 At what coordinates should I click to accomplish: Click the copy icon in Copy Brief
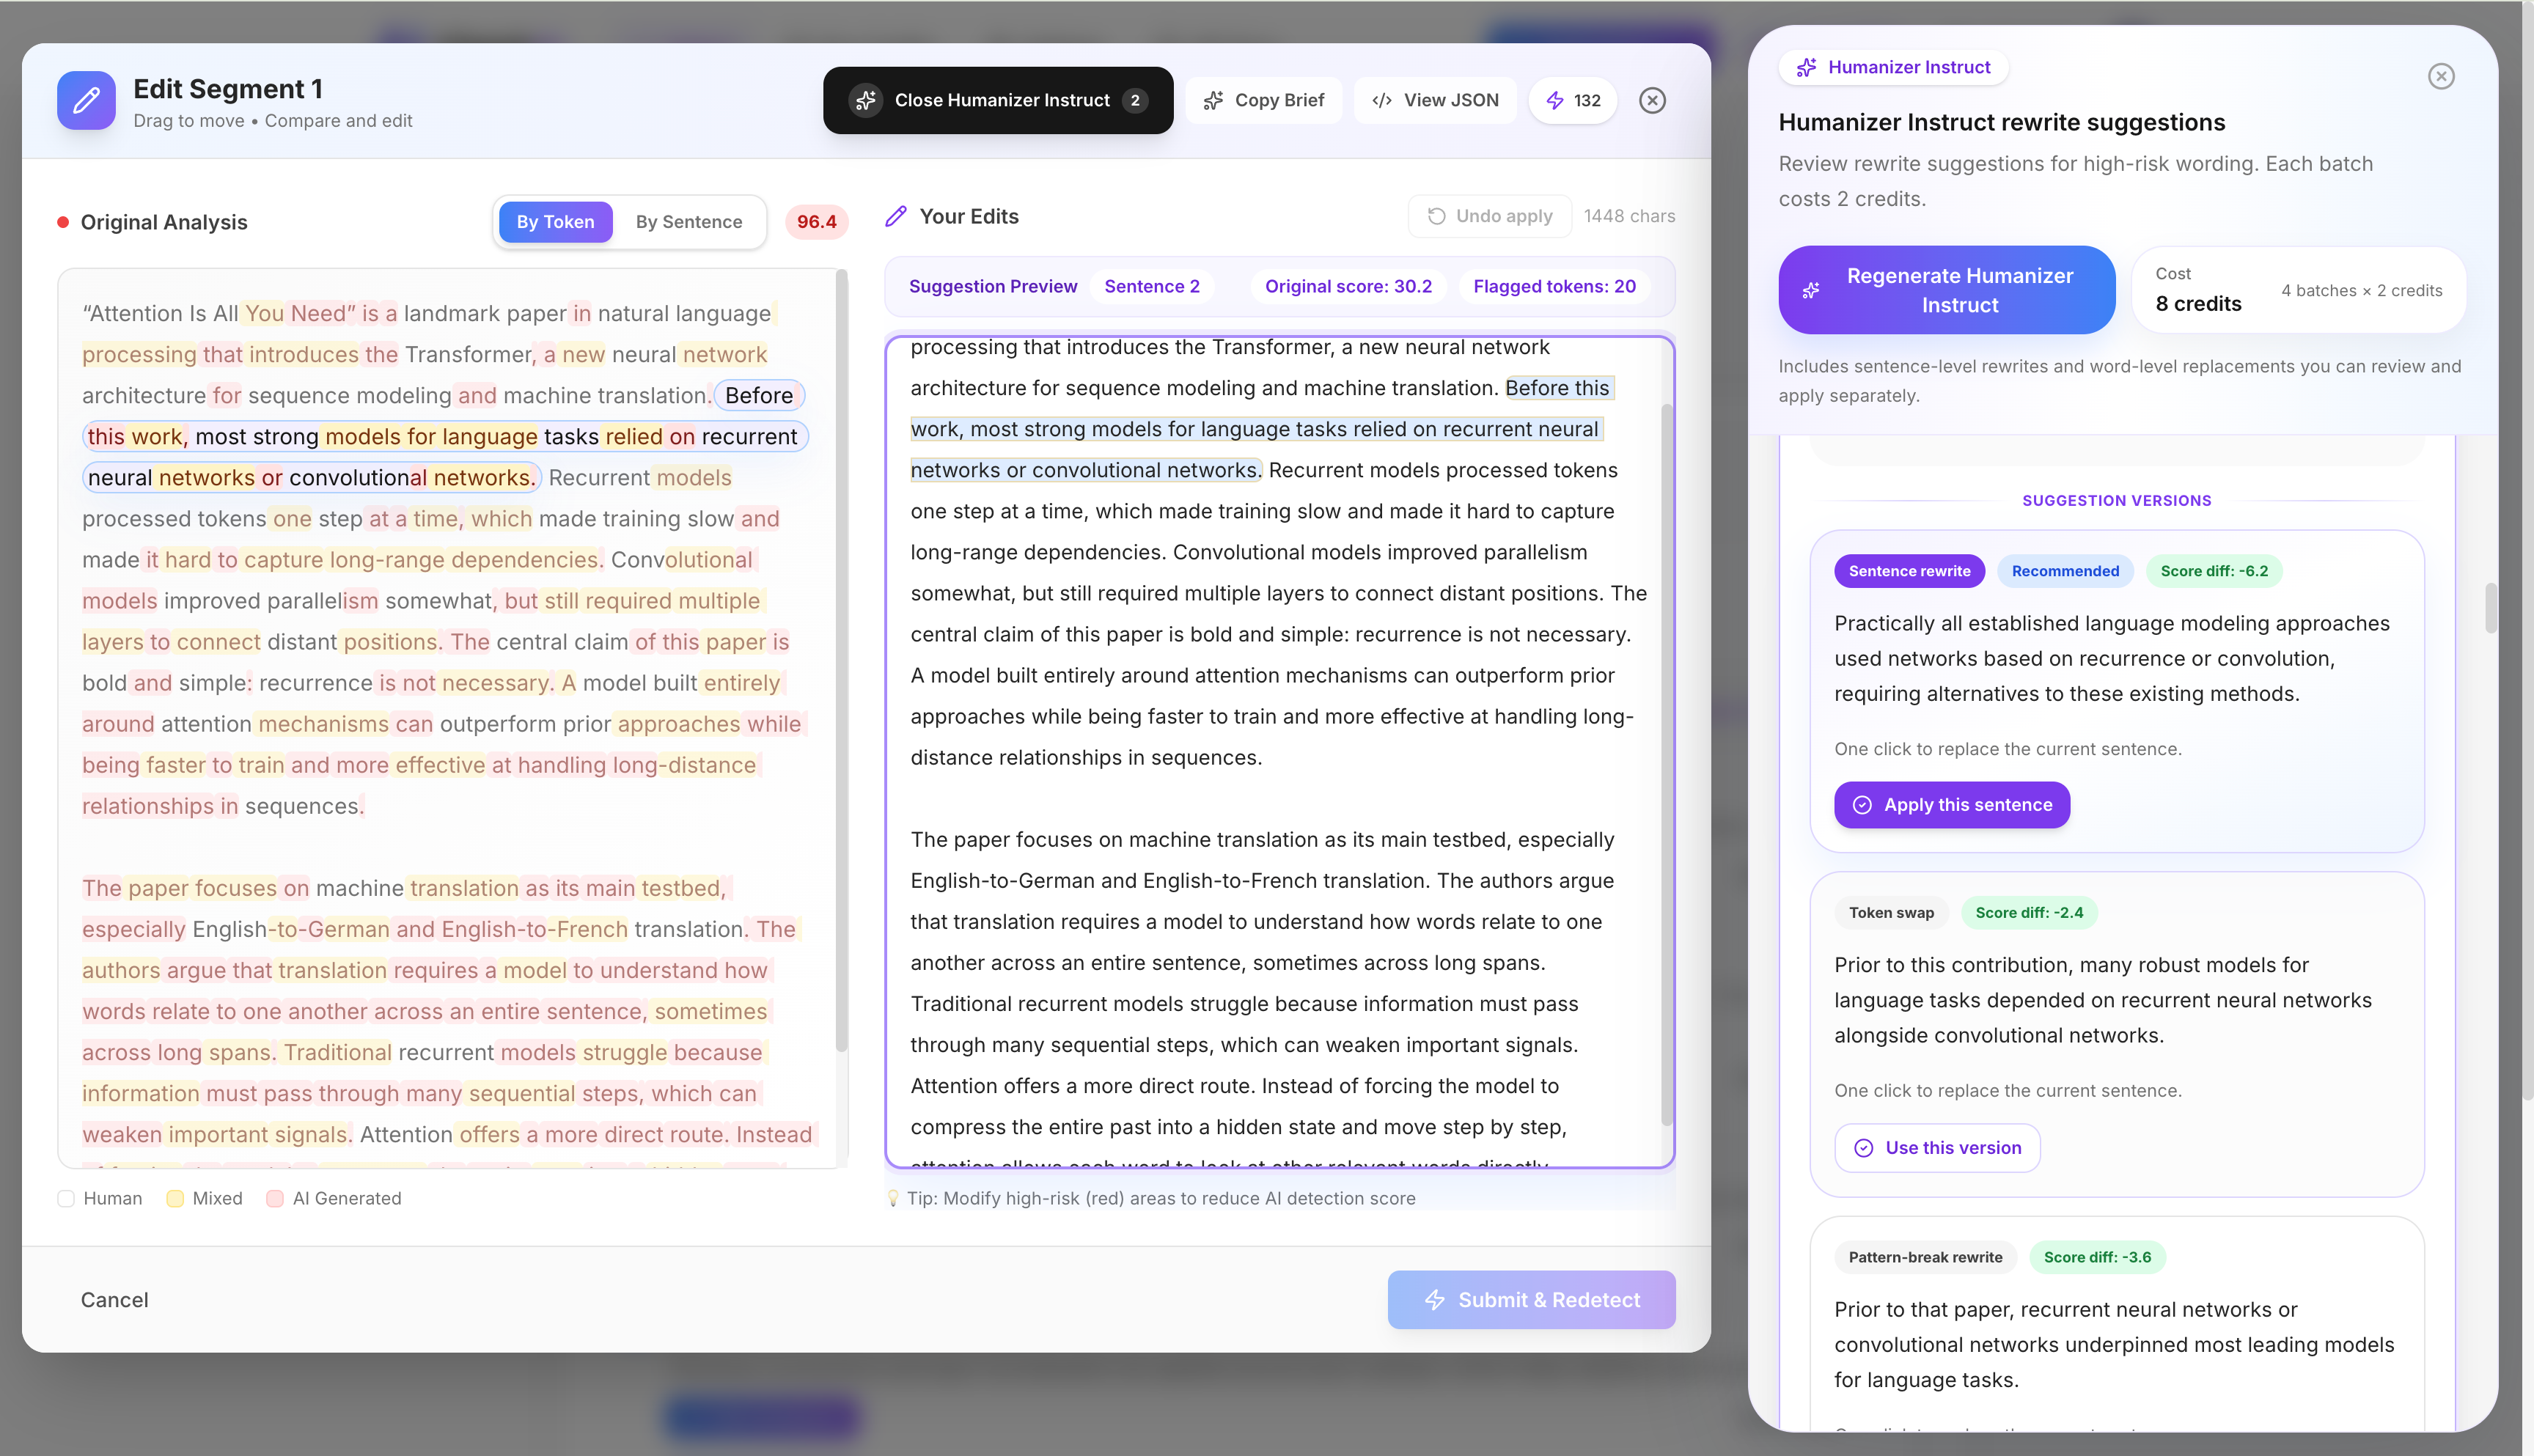pos(1213,100)
